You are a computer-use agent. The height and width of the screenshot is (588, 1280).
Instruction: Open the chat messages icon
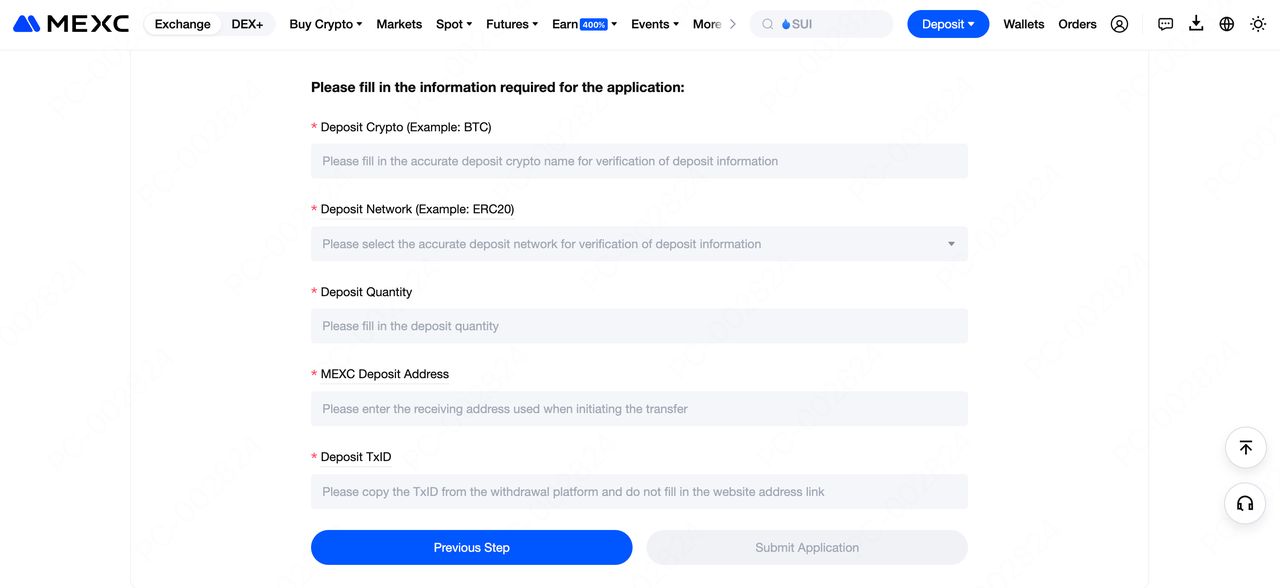tap(1165, 24)
